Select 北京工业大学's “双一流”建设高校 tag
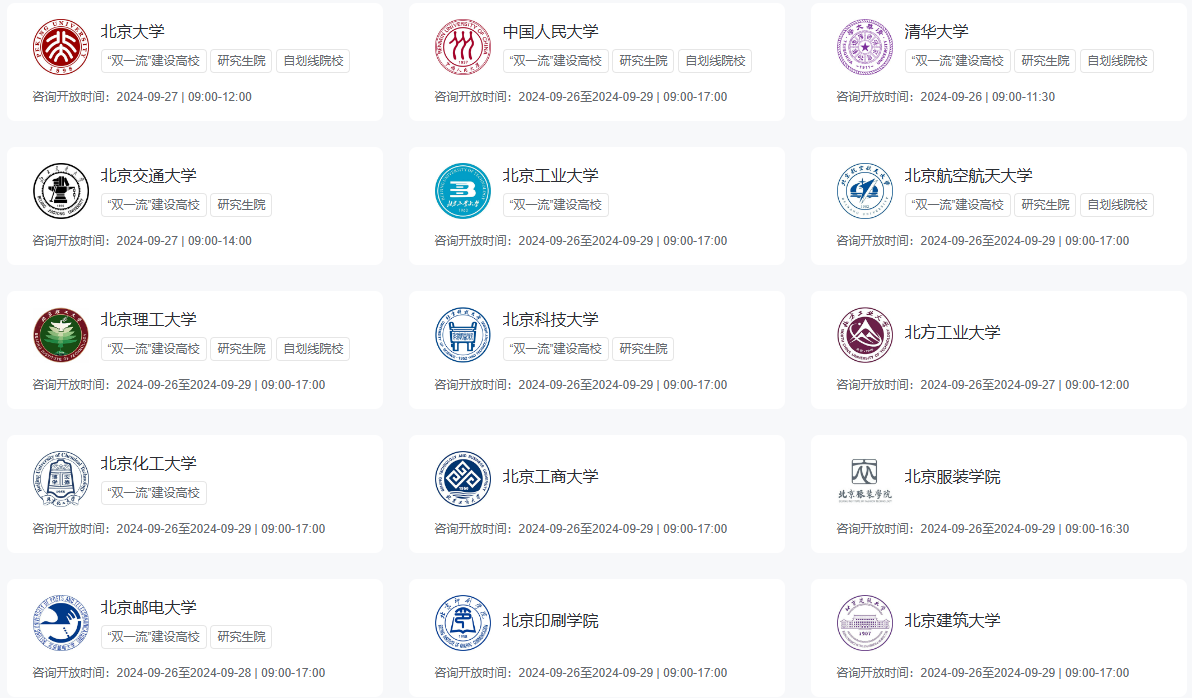1192x698 pixels. (556, 205)
